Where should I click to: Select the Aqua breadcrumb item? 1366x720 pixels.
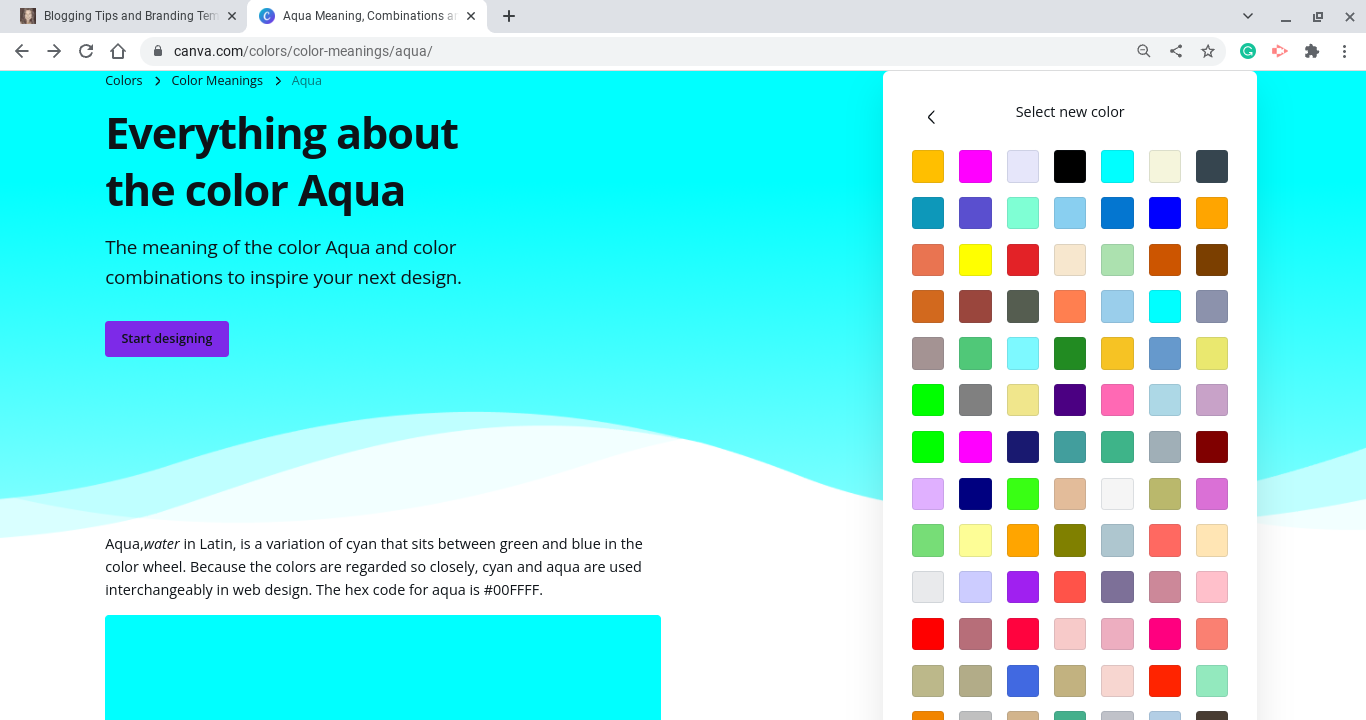307,81
